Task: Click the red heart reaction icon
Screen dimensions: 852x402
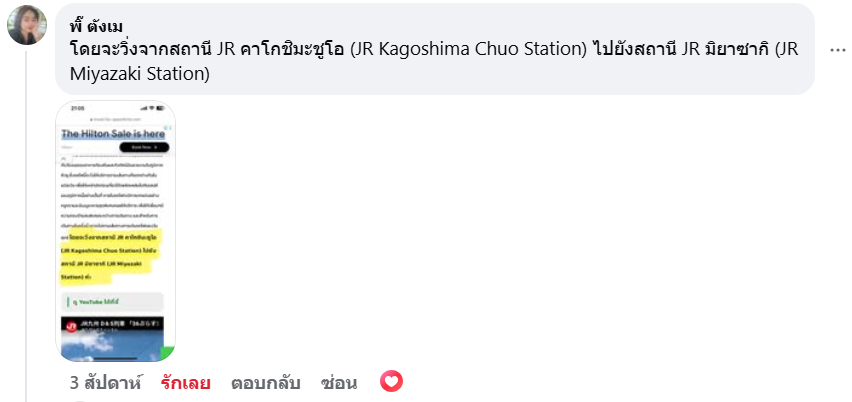Action: pyautogui.click(x=391, y=381)
